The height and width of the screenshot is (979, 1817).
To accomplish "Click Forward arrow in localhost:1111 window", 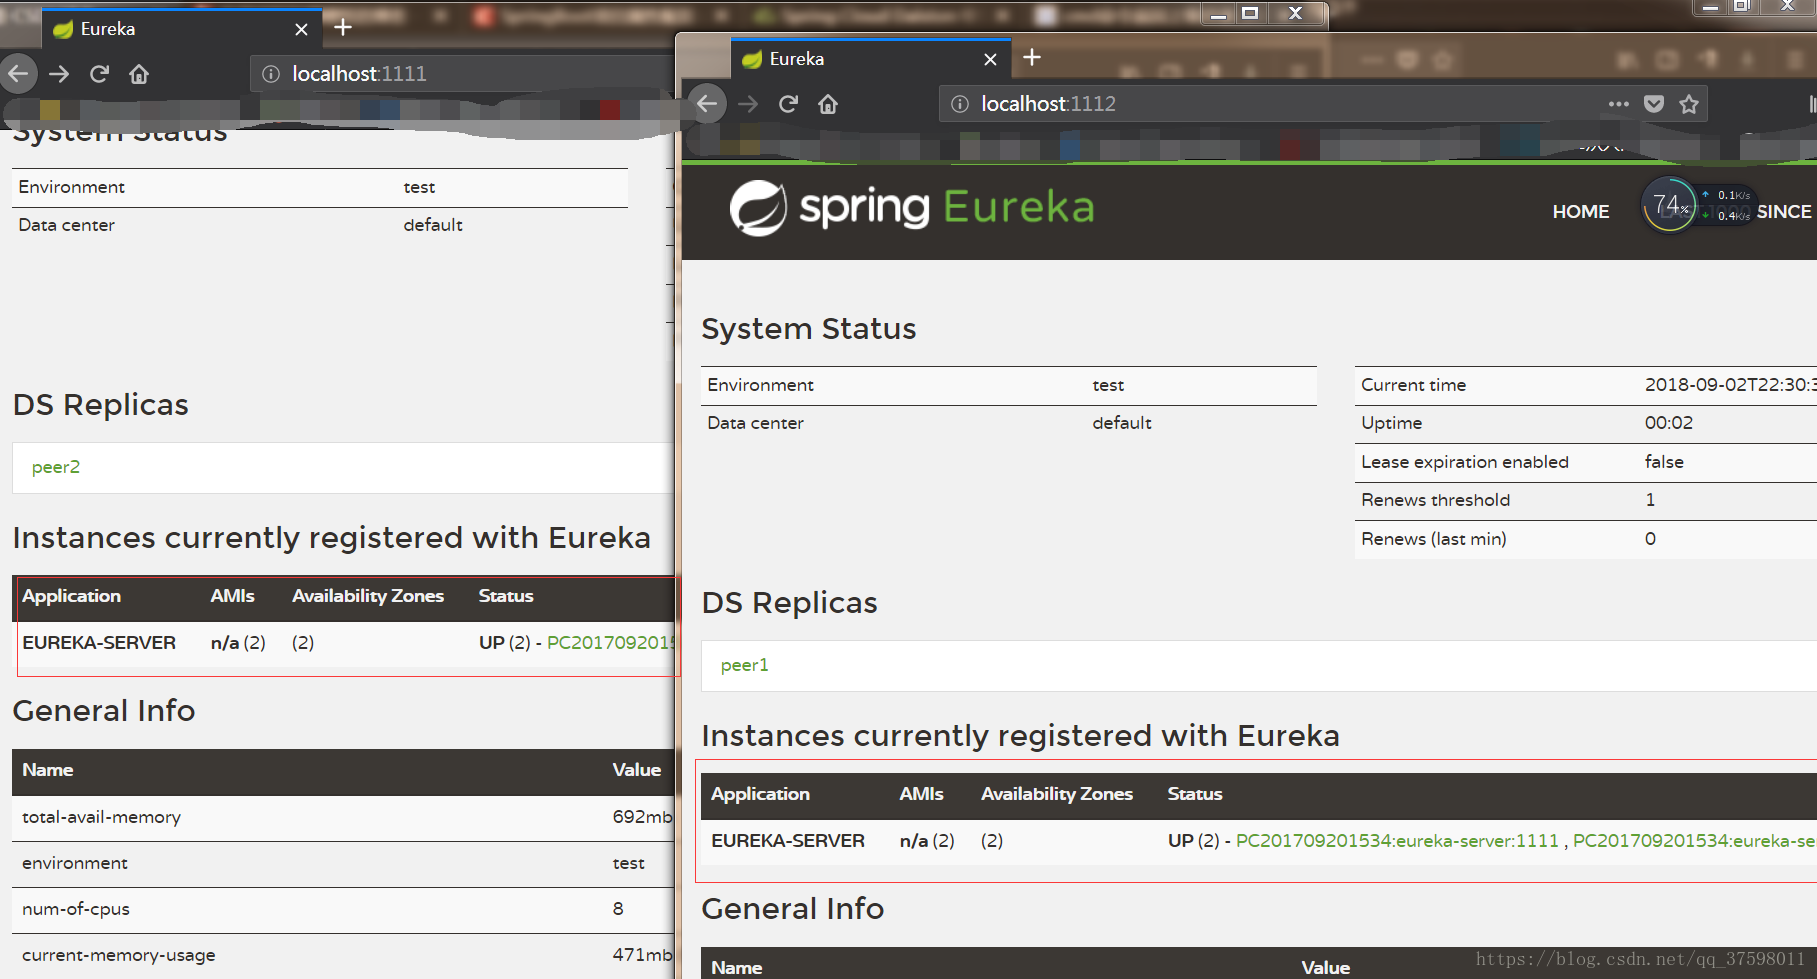I will 59,74.
